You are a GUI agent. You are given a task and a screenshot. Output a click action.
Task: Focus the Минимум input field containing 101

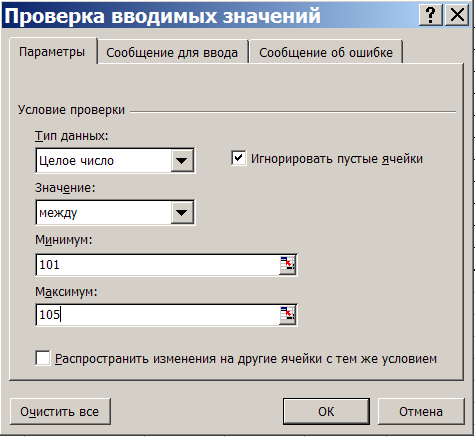tap(158, 265)
